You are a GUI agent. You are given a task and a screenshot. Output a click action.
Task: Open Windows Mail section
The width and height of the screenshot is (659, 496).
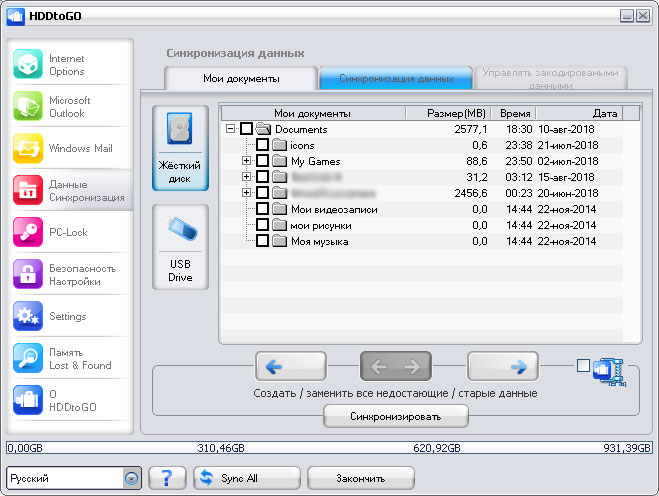(68, 149)
